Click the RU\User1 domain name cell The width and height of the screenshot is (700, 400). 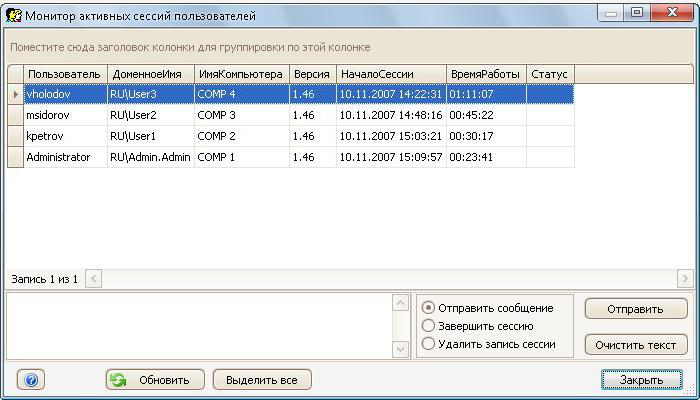pos(151,136)
